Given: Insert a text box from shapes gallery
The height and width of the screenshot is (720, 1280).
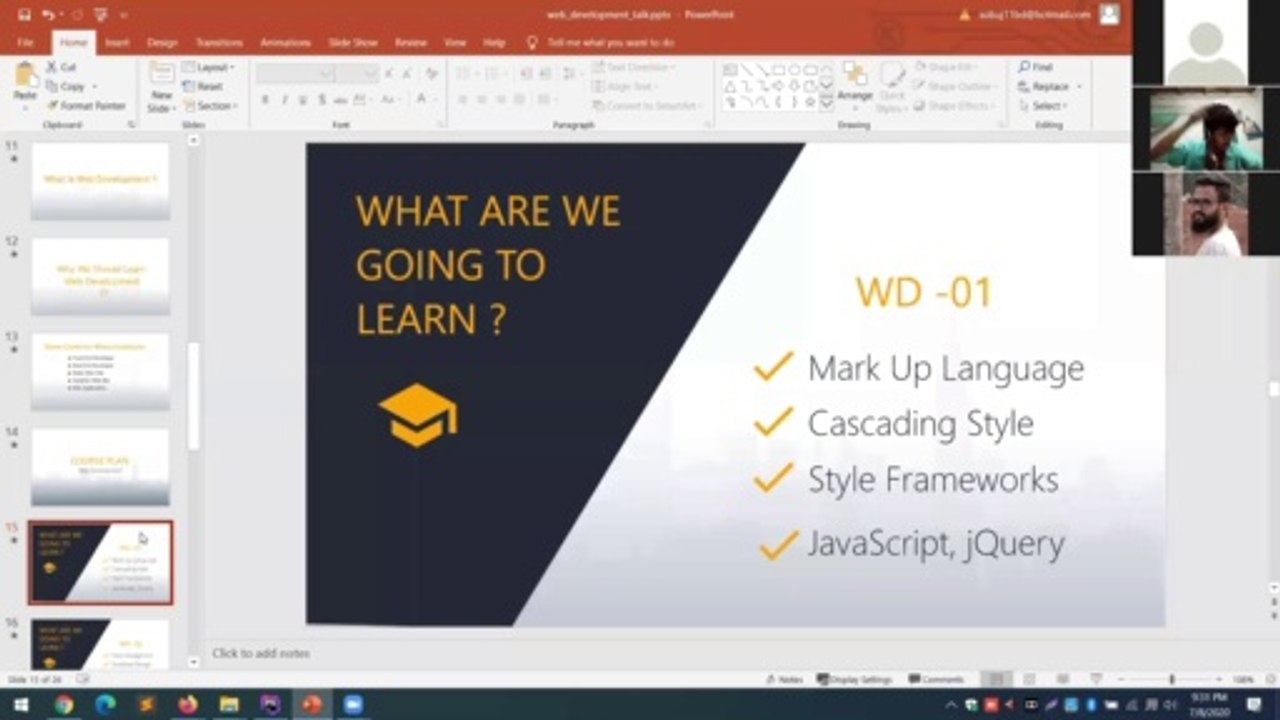Looking at the screenshot, I should click(x=730, y=70).
